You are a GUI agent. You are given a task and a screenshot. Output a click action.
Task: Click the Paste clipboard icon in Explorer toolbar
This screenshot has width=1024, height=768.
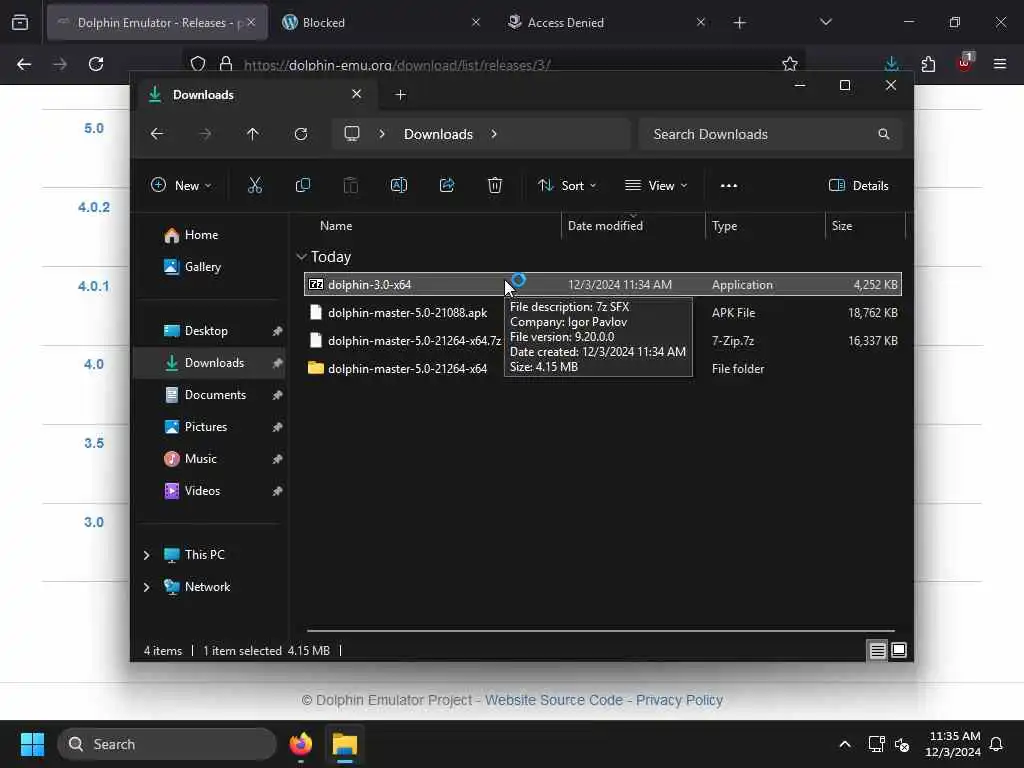click(351, 185)
